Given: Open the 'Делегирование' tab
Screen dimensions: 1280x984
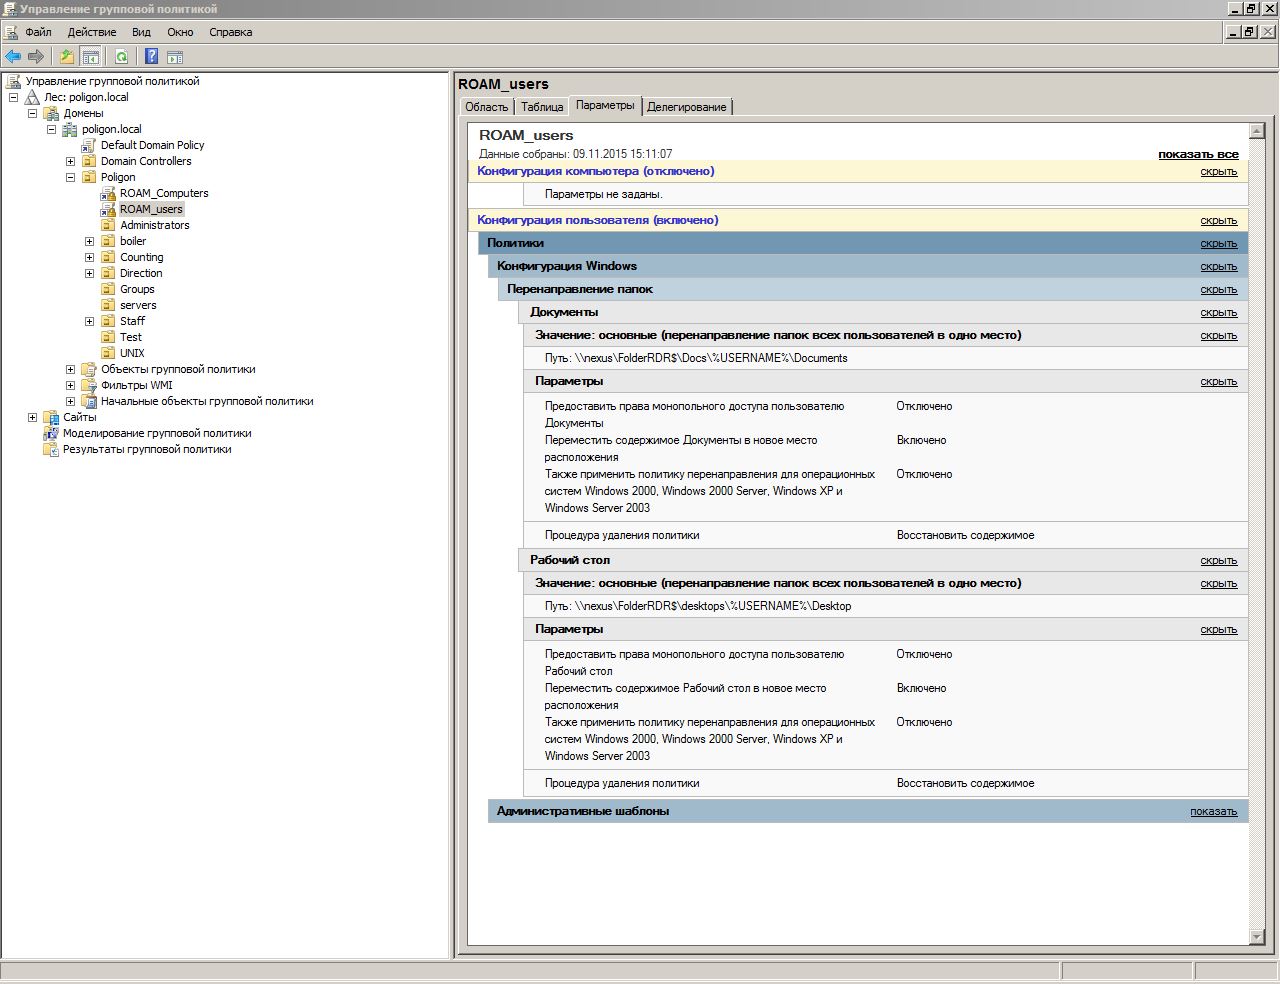Looking at the screenshot, I should (687, 107).
